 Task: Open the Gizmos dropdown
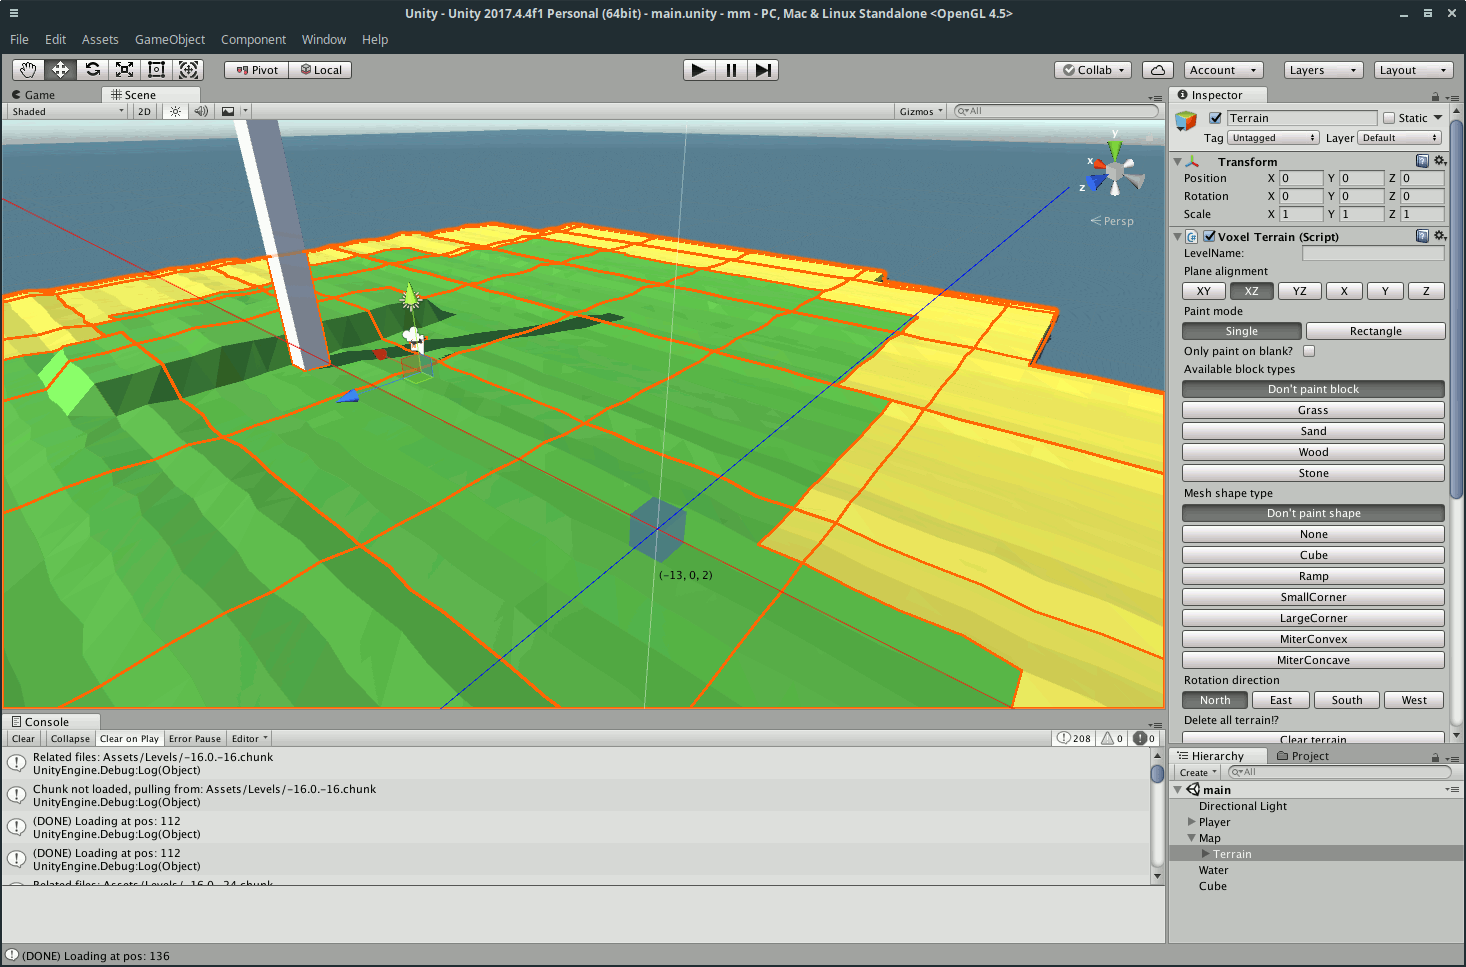(920, 111)
